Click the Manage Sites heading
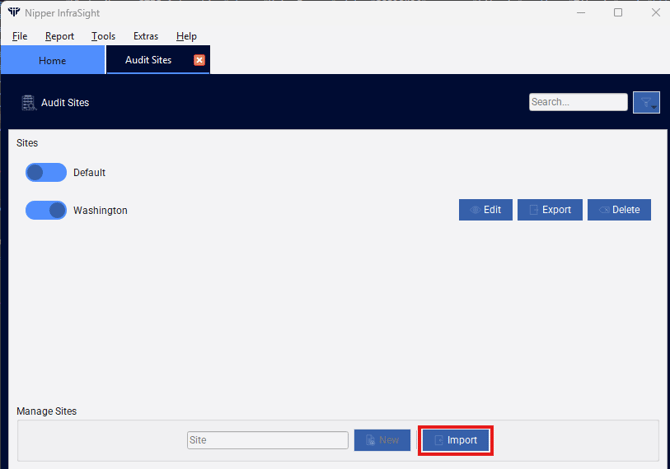Viewport: 670px width, 469px height. pos(47,411)
